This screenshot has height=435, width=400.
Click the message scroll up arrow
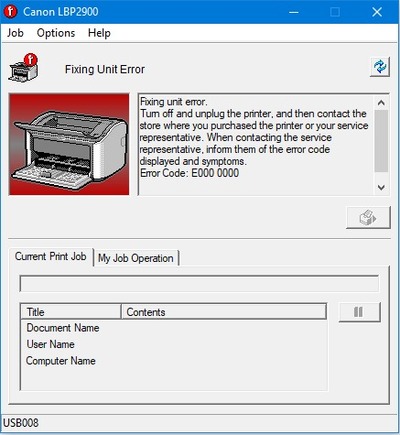click(x=381, y=103)
